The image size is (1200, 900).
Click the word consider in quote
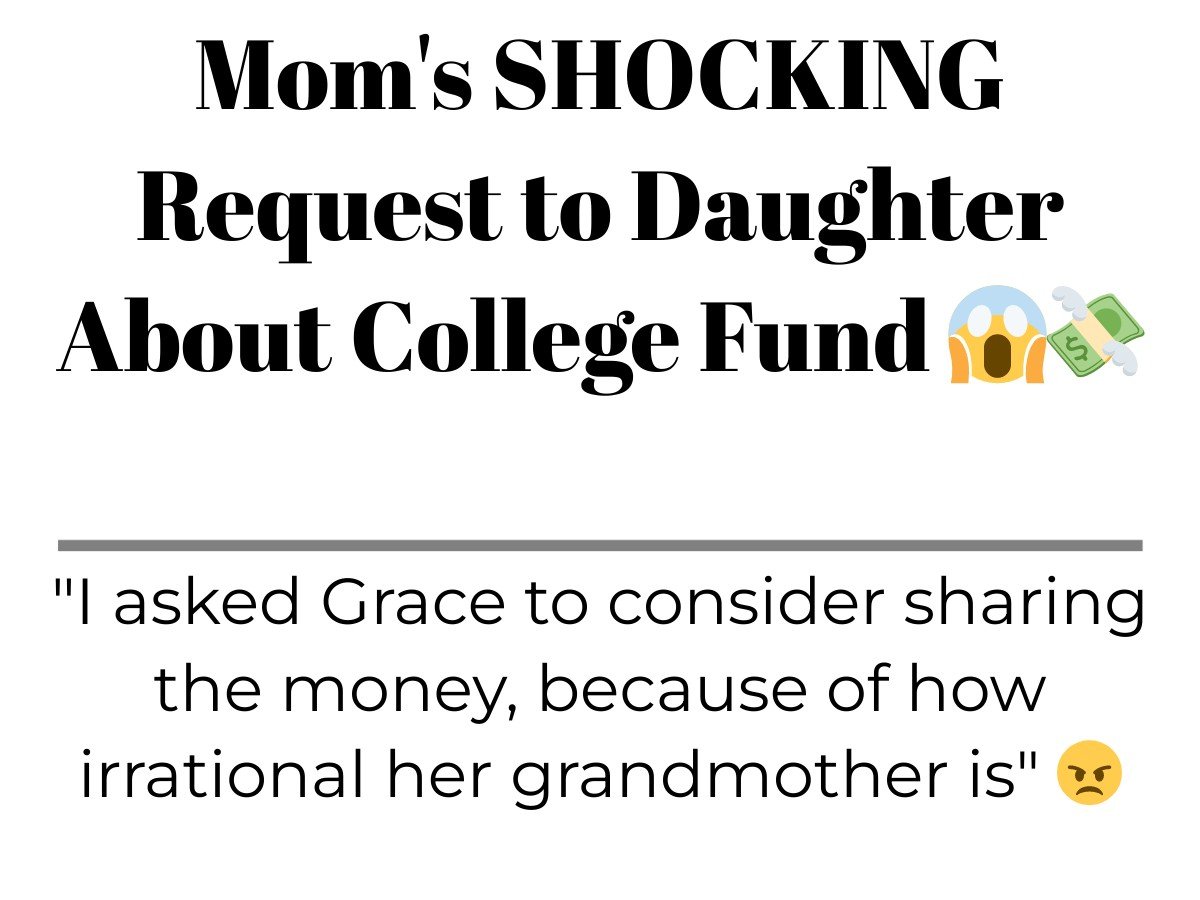point(748,603)
